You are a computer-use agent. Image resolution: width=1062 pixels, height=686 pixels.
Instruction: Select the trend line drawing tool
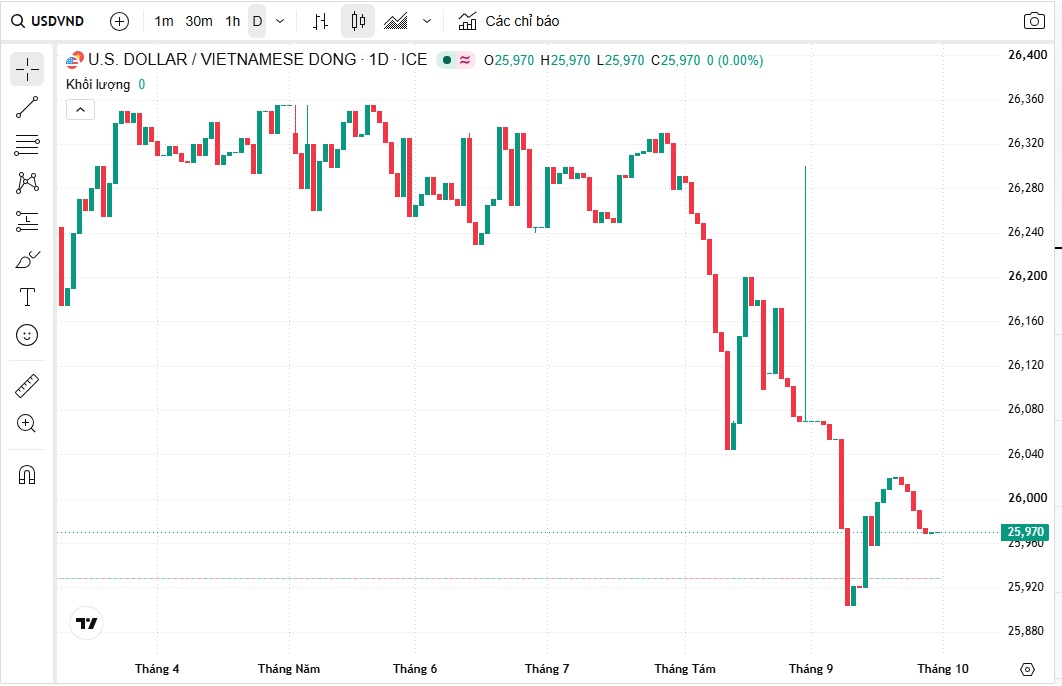(27, 107)
